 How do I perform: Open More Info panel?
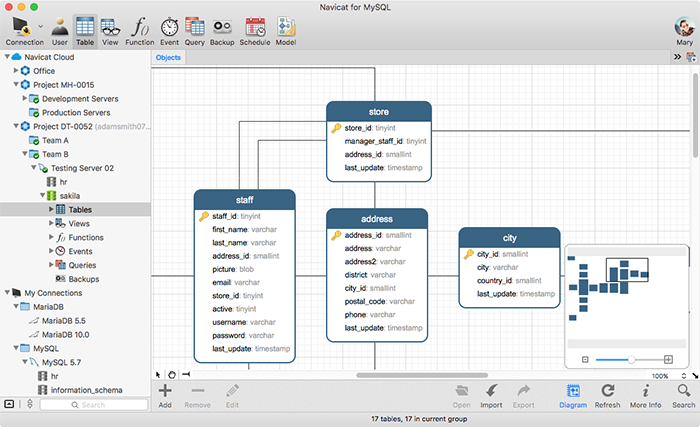coord(646,396)
